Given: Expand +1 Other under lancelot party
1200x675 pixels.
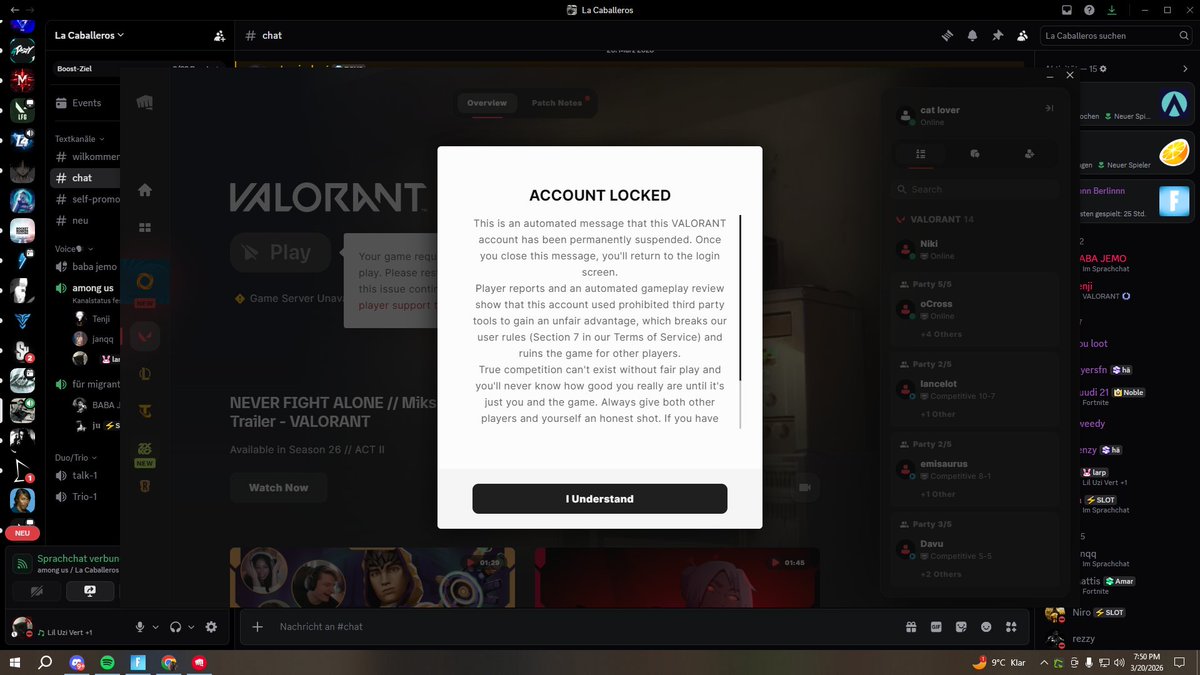Looking at the screenshot, I should [938, 414].
